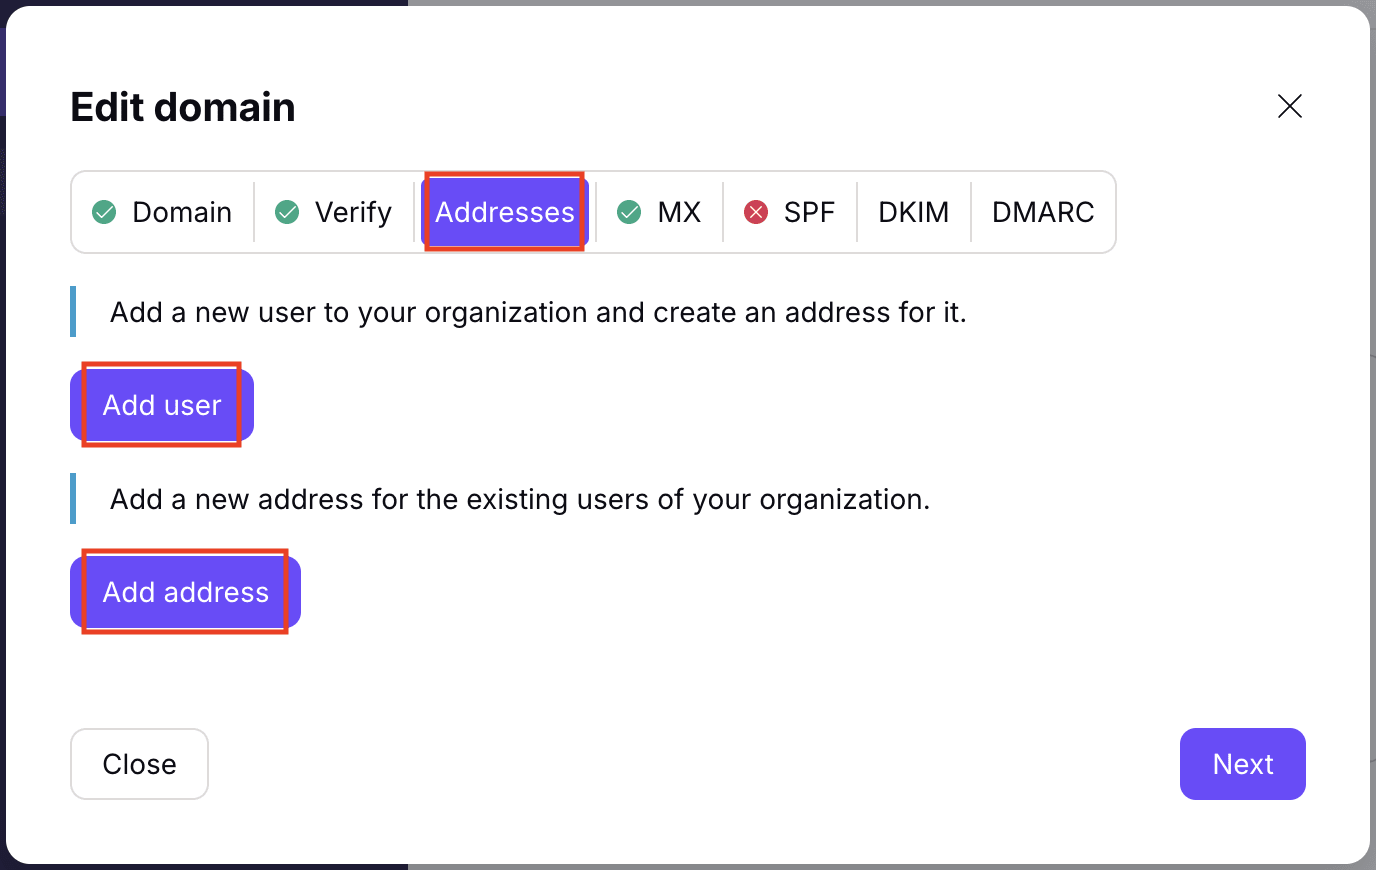Click the Edit domain dialog title

click(182, 106)
